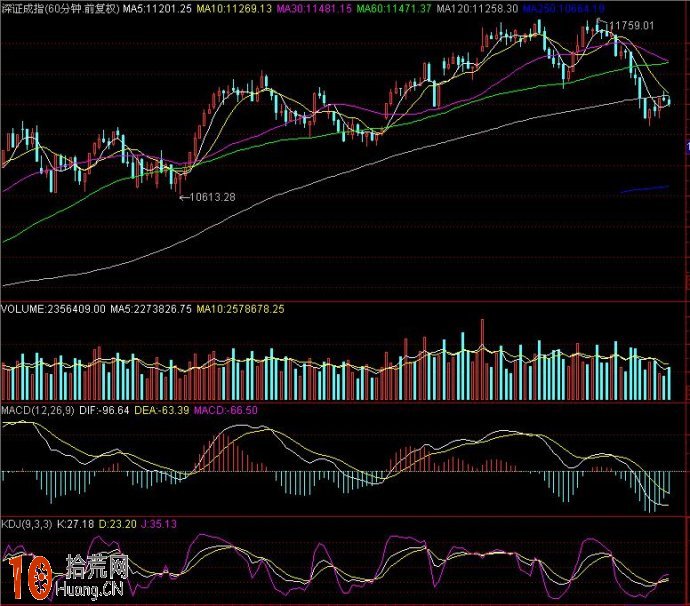This screenshot has width=690, height=606.
Task: Click the 11759.01 high price marker
Action: click(x=632, y=26)
